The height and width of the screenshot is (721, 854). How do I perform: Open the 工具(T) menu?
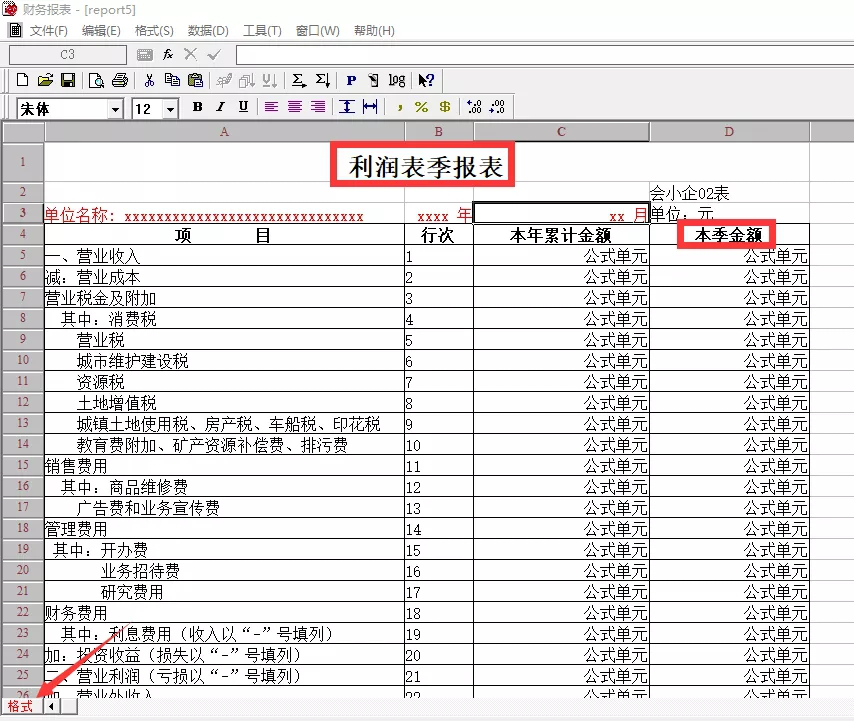pos(262,31)
